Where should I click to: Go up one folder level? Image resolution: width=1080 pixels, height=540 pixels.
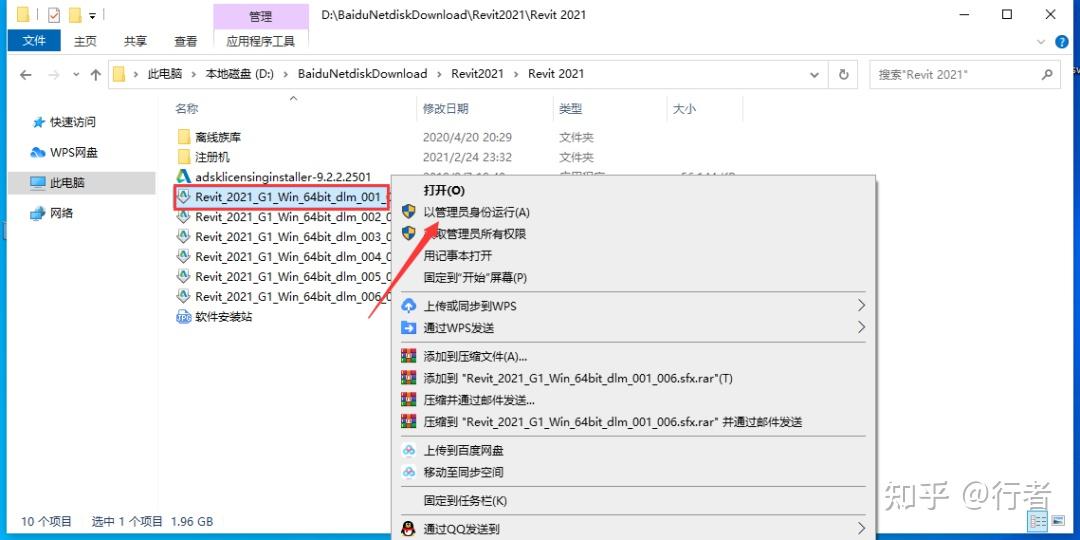(x=96, y=74)
